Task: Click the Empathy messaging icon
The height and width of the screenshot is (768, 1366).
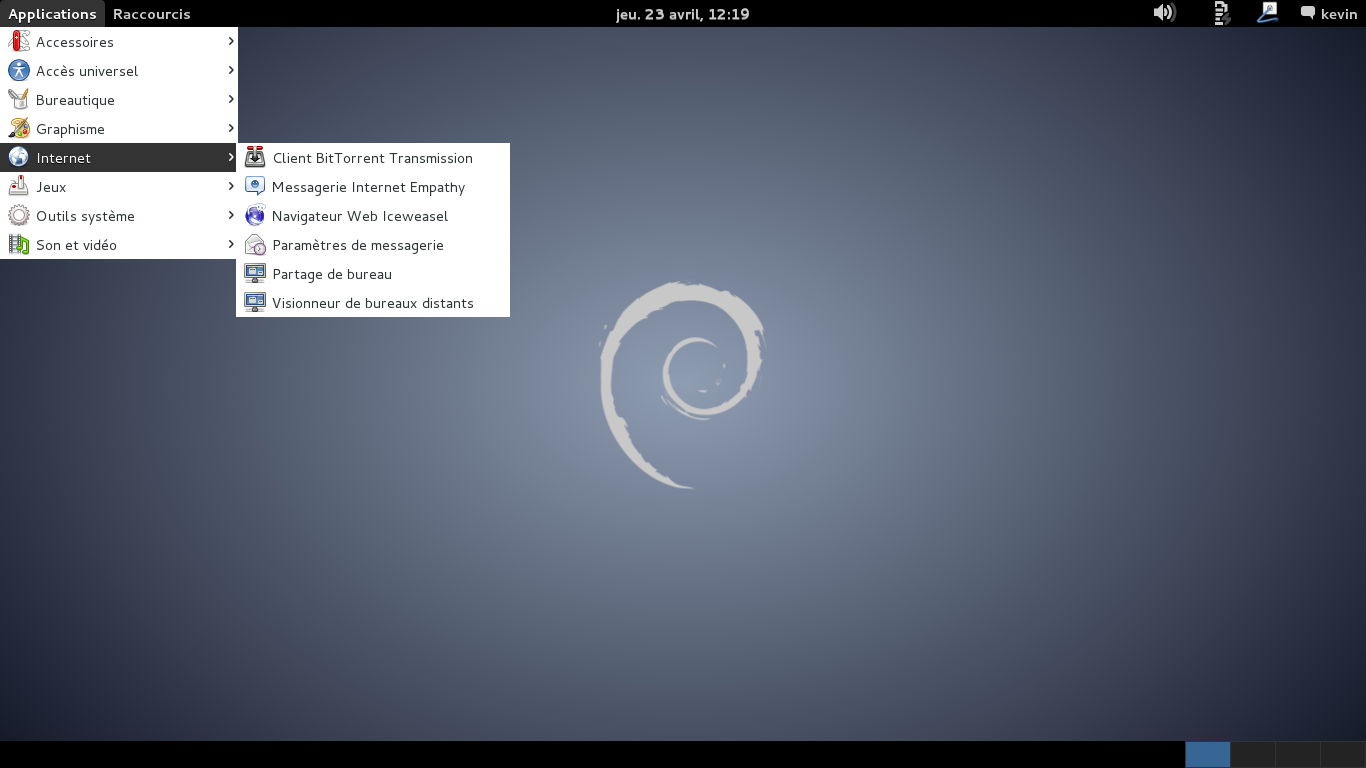Action: tap(255, 187)
